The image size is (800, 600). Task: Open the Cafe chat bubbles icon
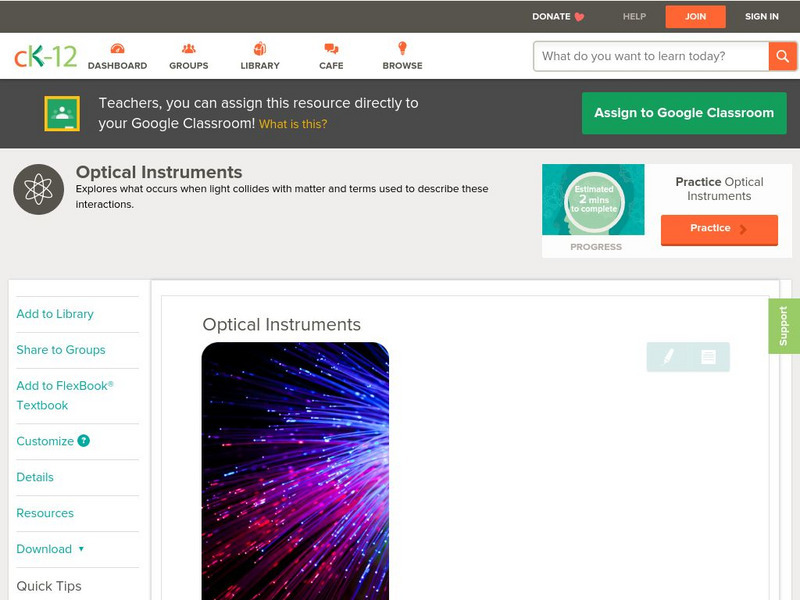(331, 48)
